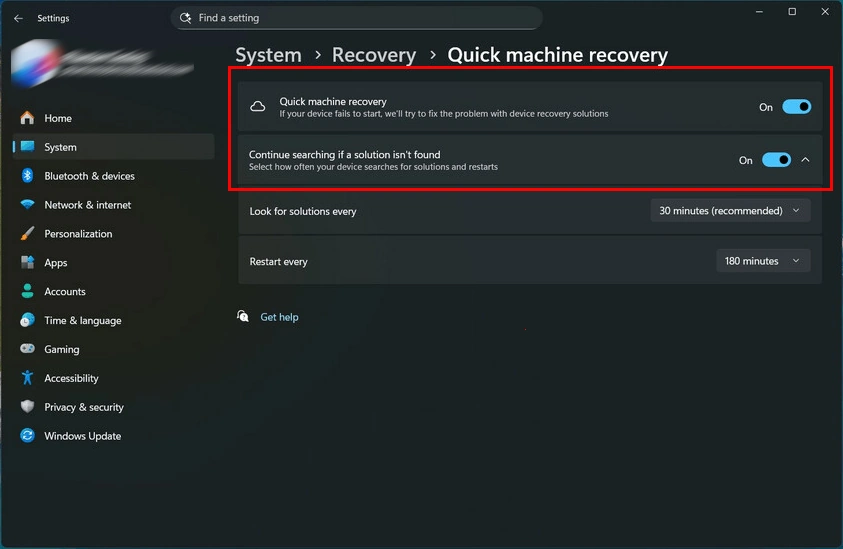Go to System in the breadcrumb

(268, 56)
